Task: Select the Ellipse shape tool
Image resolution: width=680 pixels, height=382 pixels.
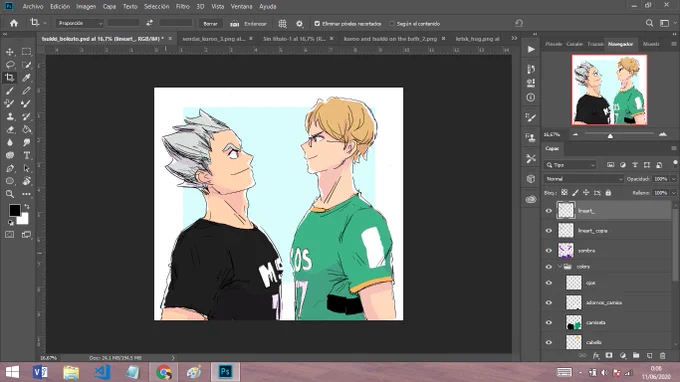Action: click(x=10, y=181)
